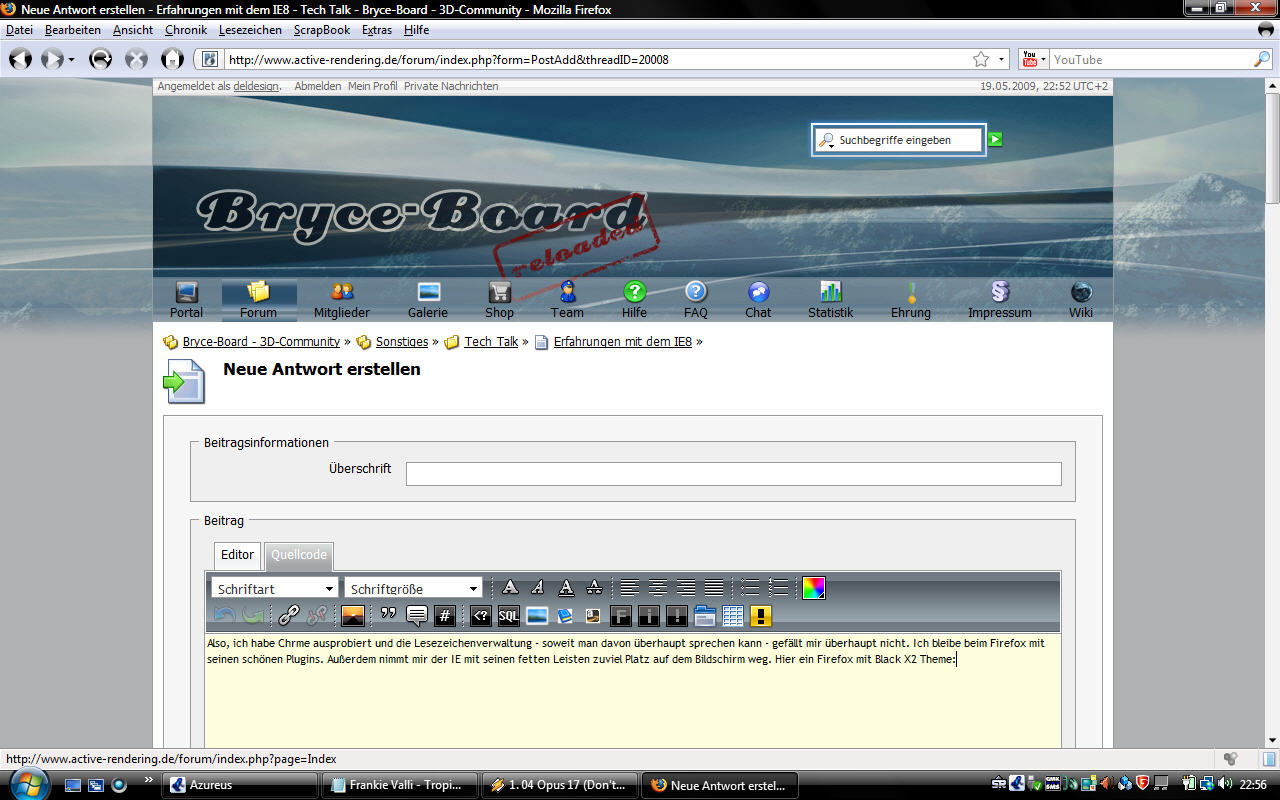Open Frankie Valli taskbar window
Screen dimensions: 1280x800
coord(401,785)
